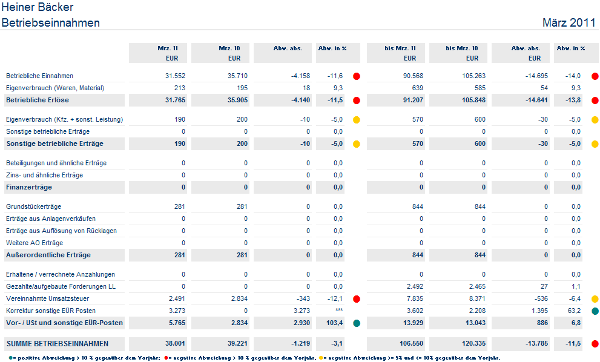Click teal dot in Korrektur sonstige EÜR year-to-date
Viewport: 600px width, 362px height.
click(x=595, y=311)
